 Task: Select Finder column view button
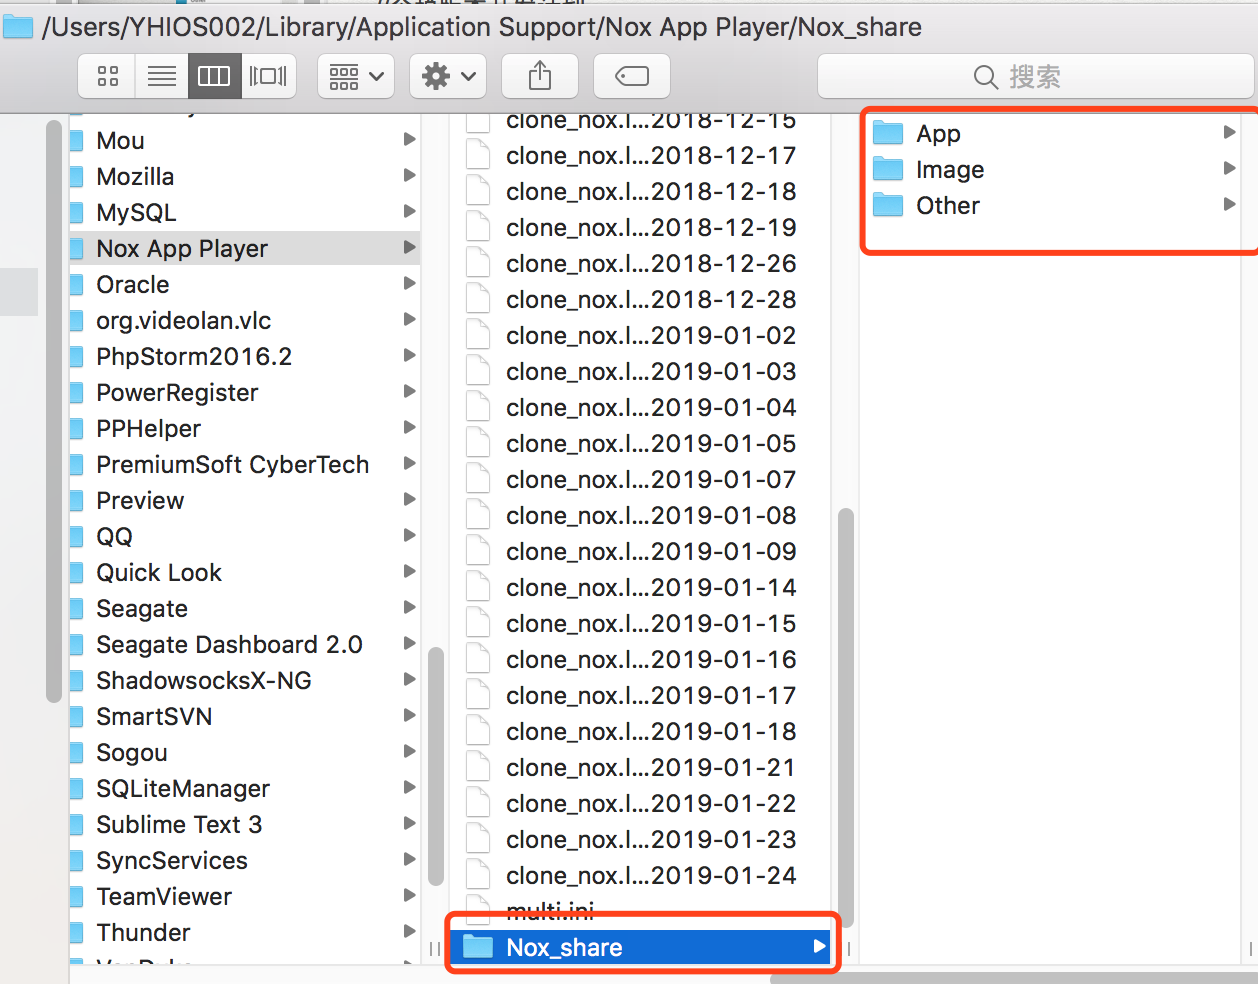tap(214, 76)
